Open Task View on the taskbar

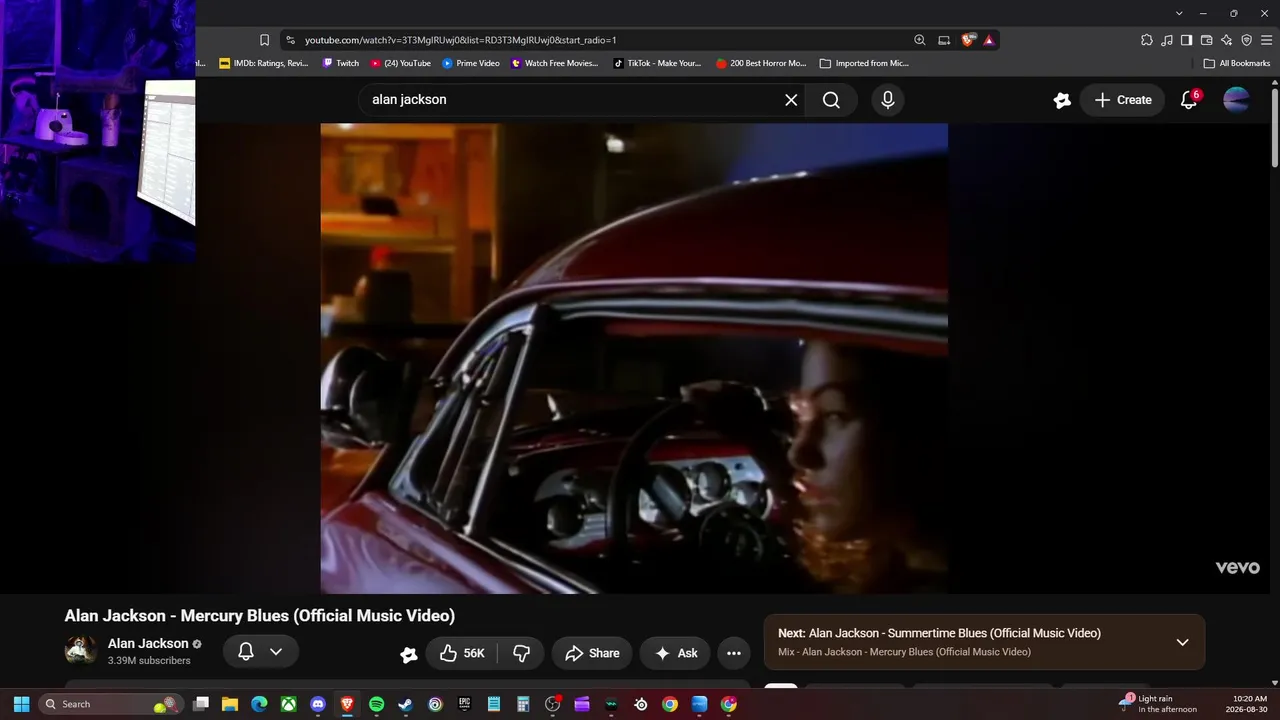coord(201,704)
